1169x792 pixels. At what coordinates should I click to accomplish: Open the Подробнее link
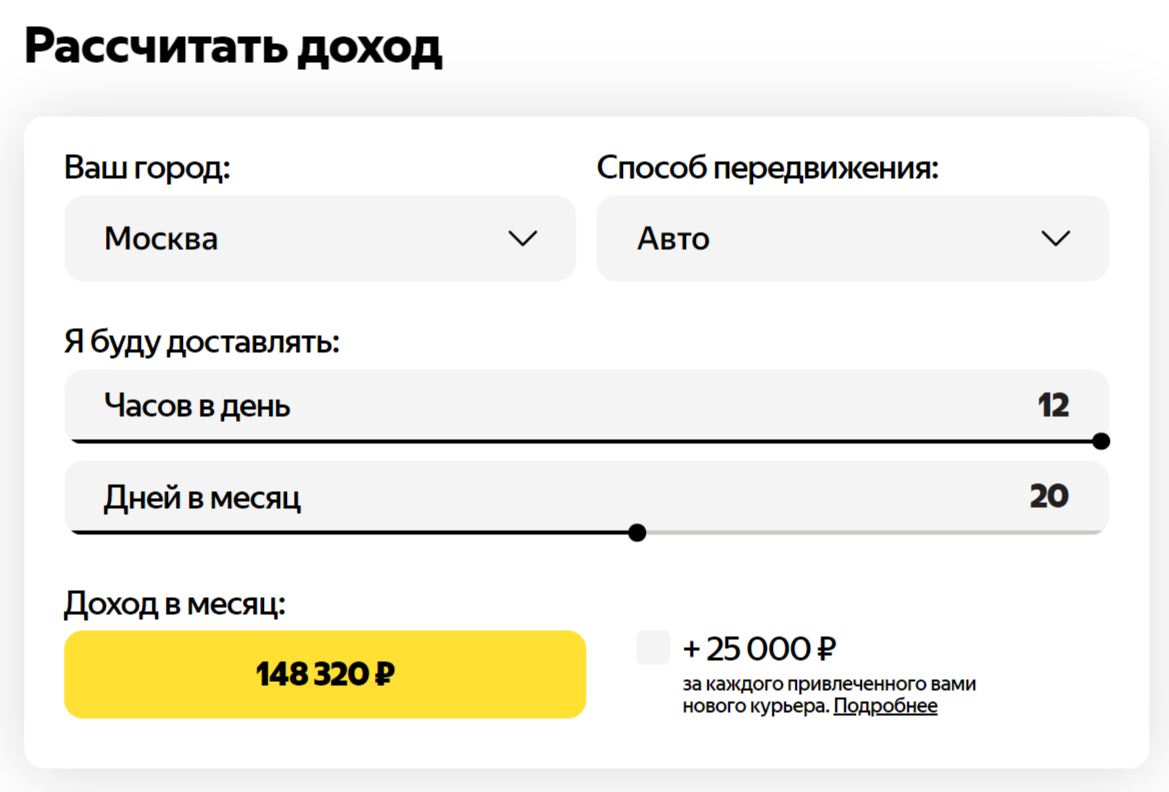click(x=885, y=706)
